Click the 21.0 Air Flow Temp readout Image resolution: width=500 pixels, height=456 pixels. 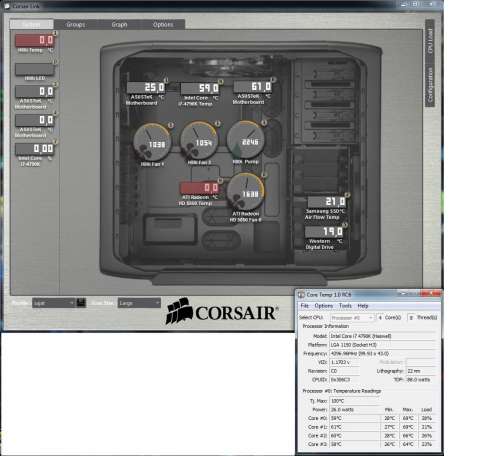pyautogui.click(x=327, y=202)
